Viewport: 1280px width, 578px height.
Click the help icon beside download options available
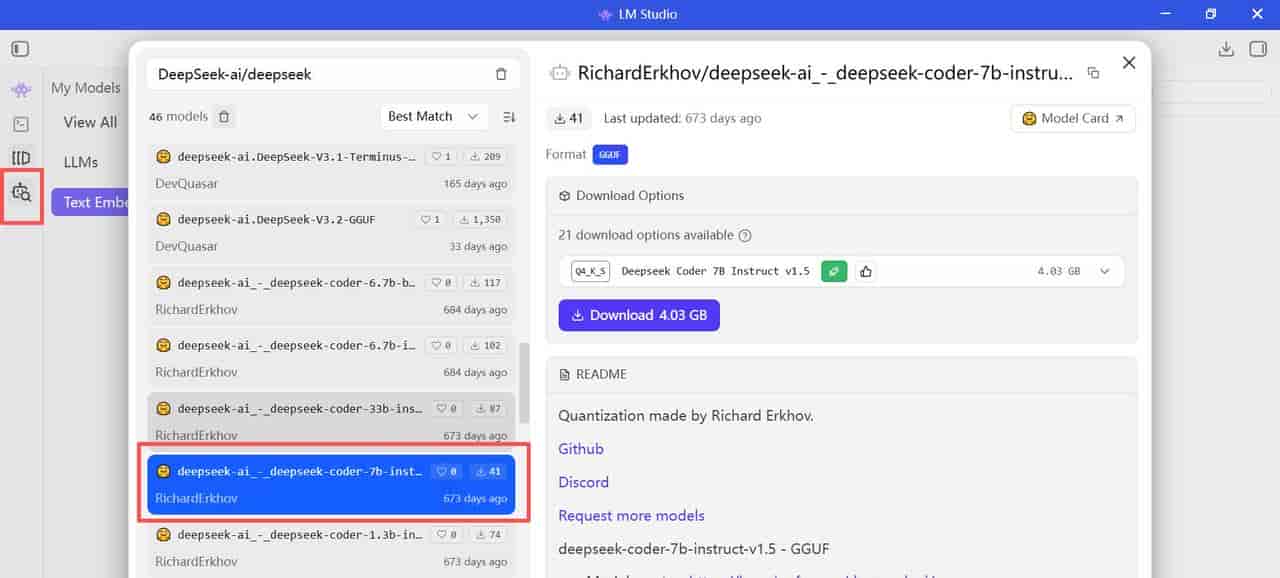(744, 236)
